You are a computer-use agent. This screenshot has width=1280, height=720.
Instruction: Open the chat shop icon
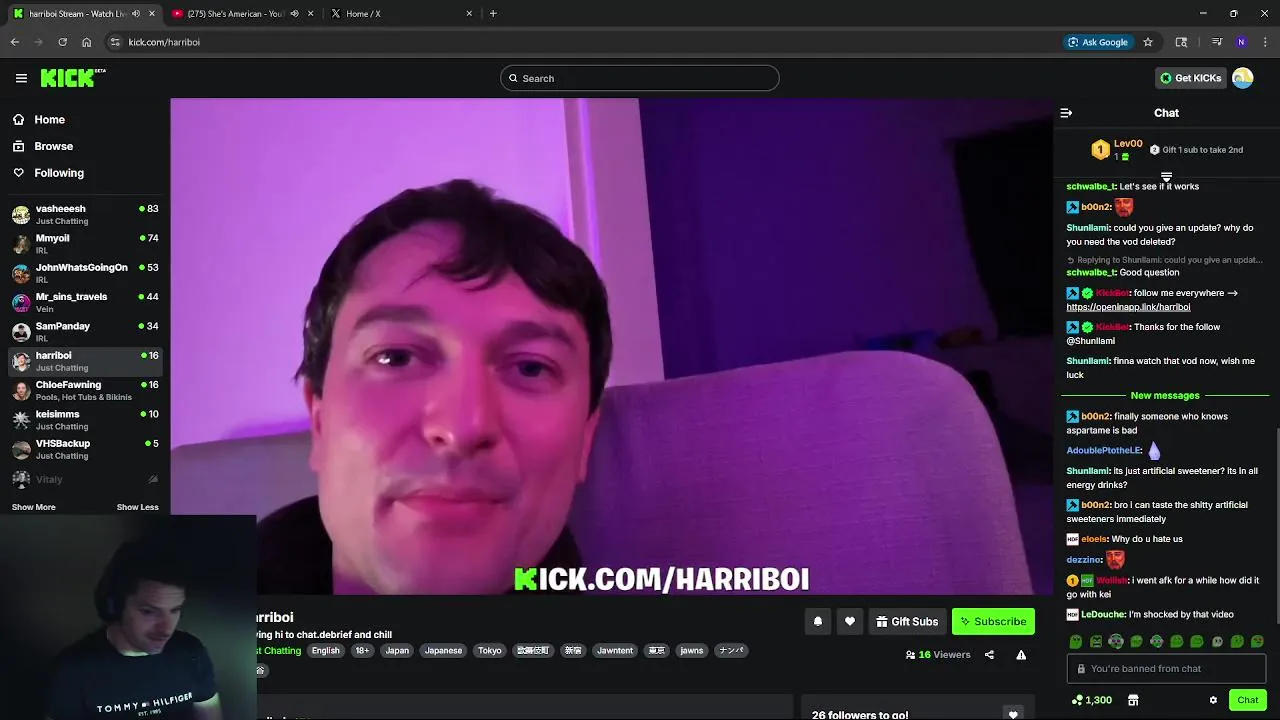pyautogui.click(x=1133, y=700)
